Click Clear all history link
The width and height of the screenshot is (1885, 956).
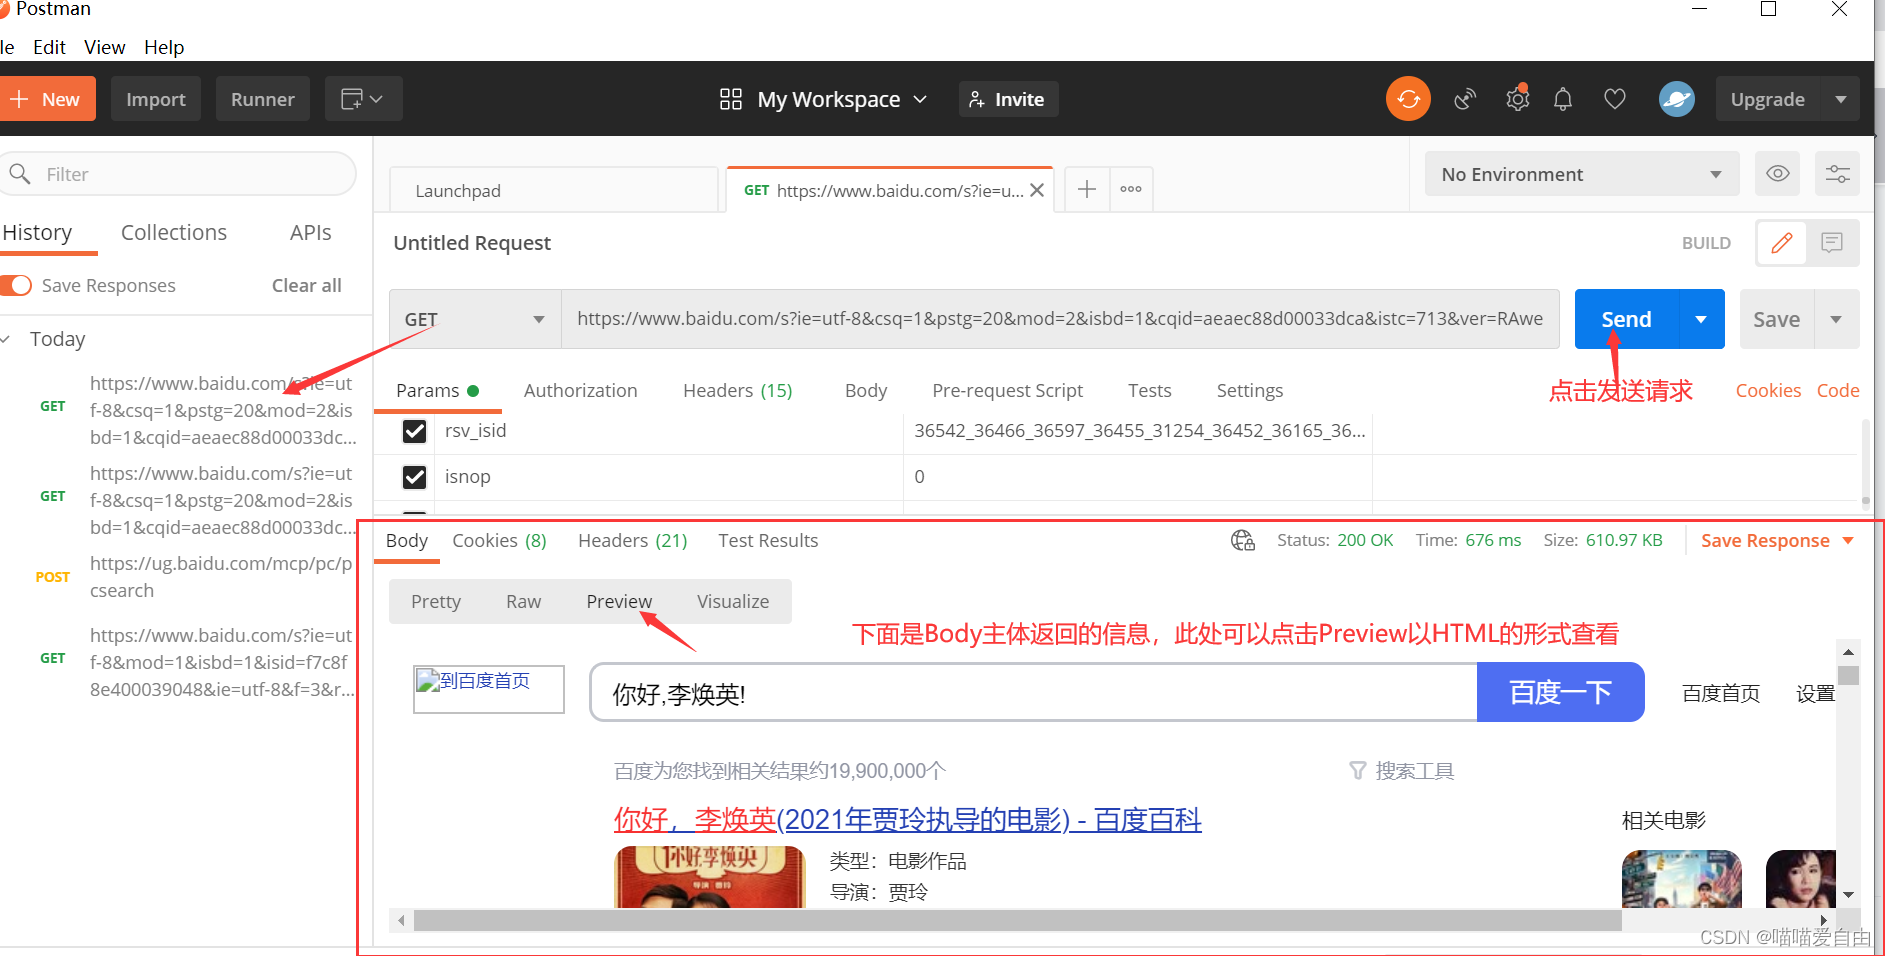coord(306,285)
